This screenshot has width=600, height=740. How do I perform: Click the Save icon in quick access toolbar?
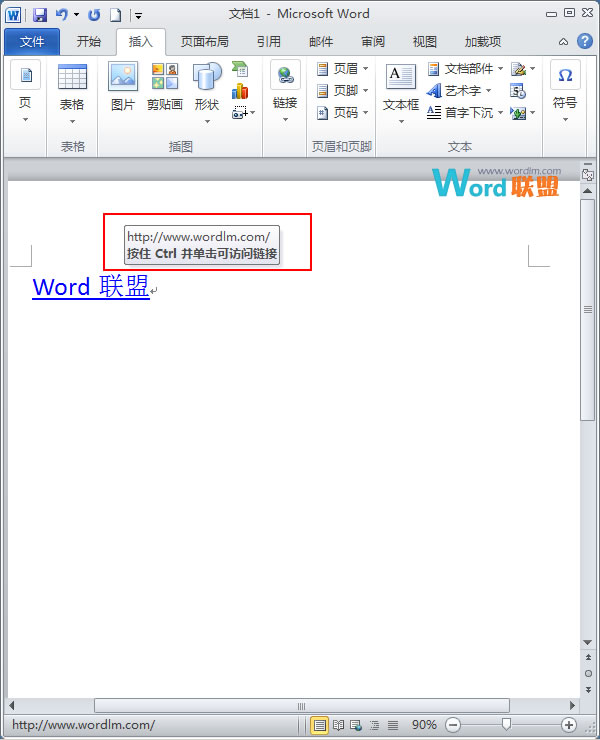click(x=40, y=15)
